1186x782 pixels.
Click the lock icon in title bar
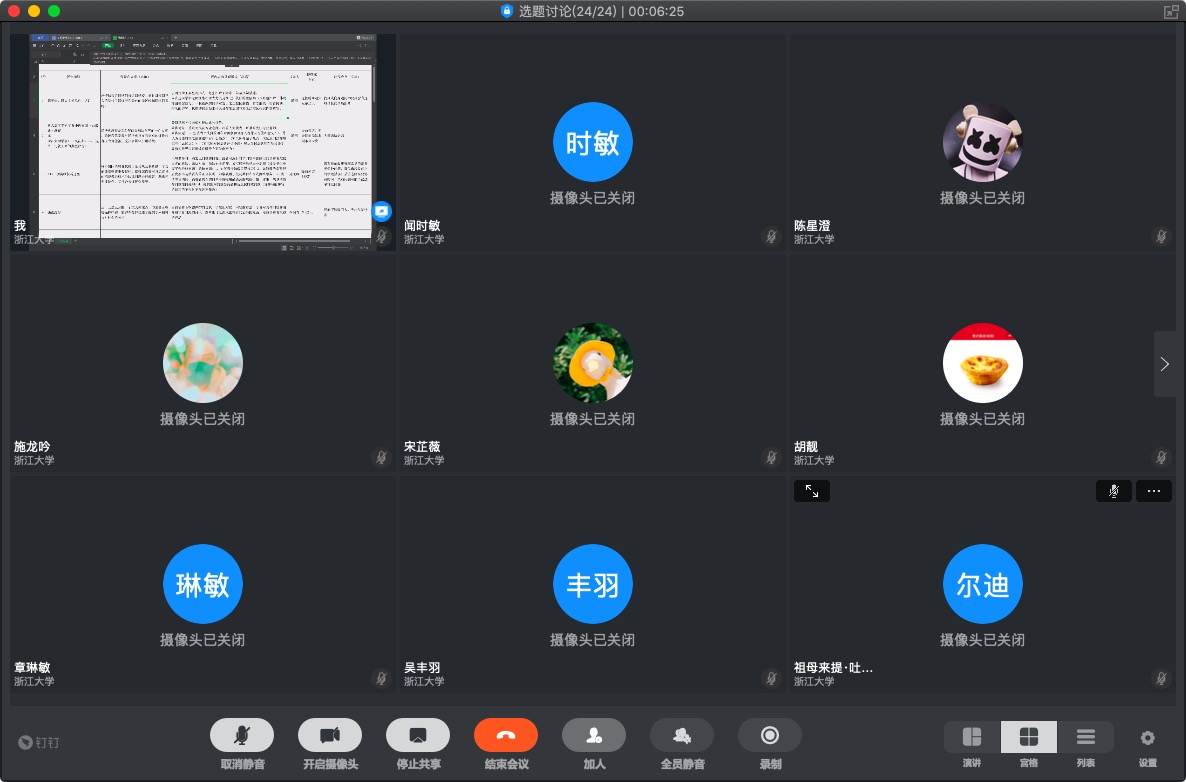(x=507, y=11)
